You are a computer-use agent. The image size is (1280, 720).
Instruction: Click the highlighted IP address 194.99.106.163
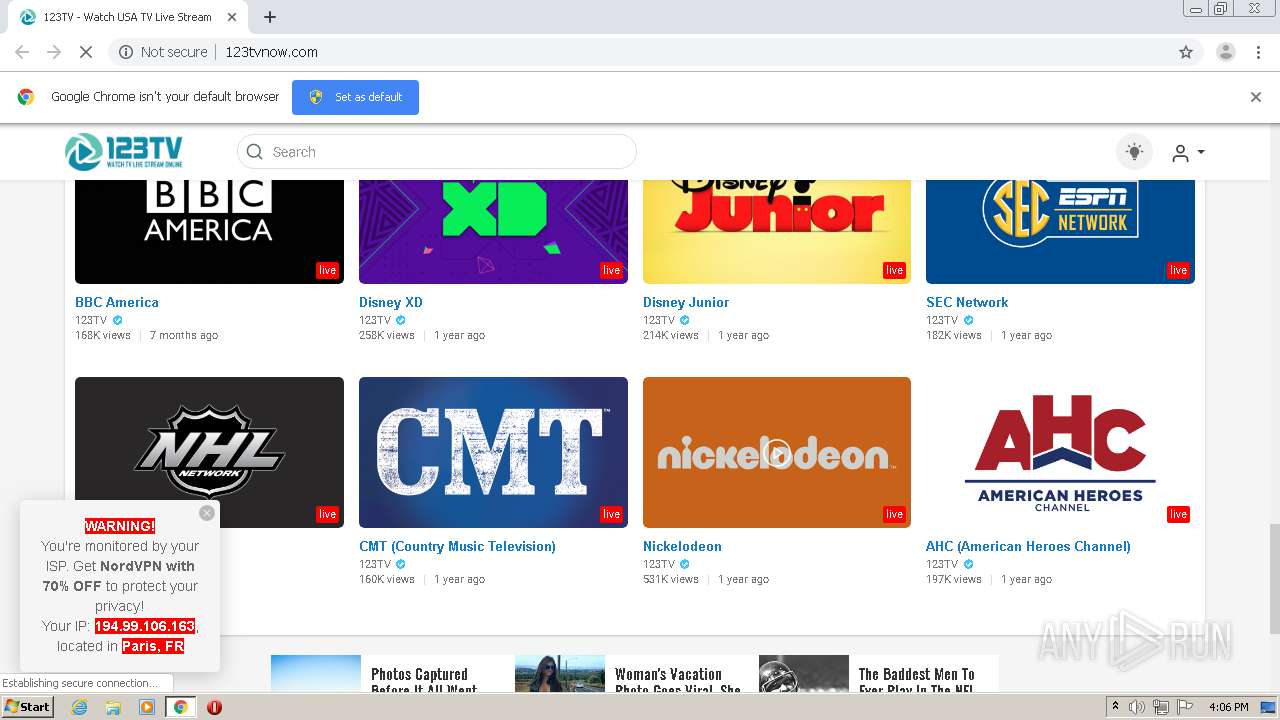pyautogui.click(x=145, y=626)
